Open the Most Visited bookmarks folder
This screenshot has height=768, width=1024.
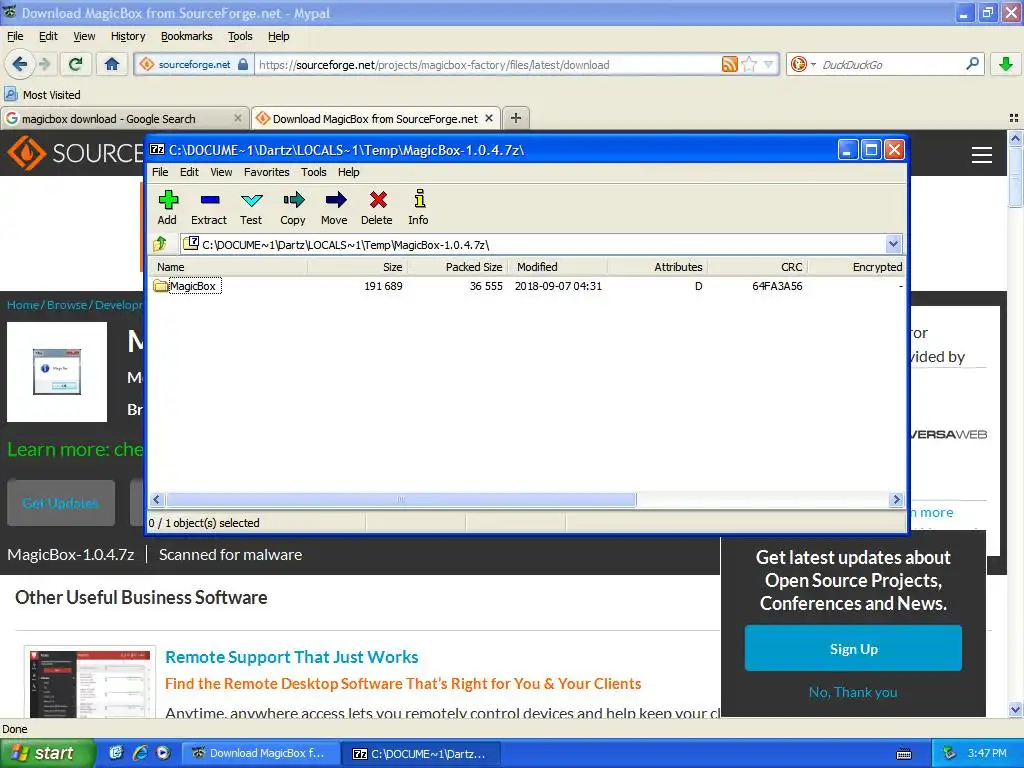click(42, 95)
